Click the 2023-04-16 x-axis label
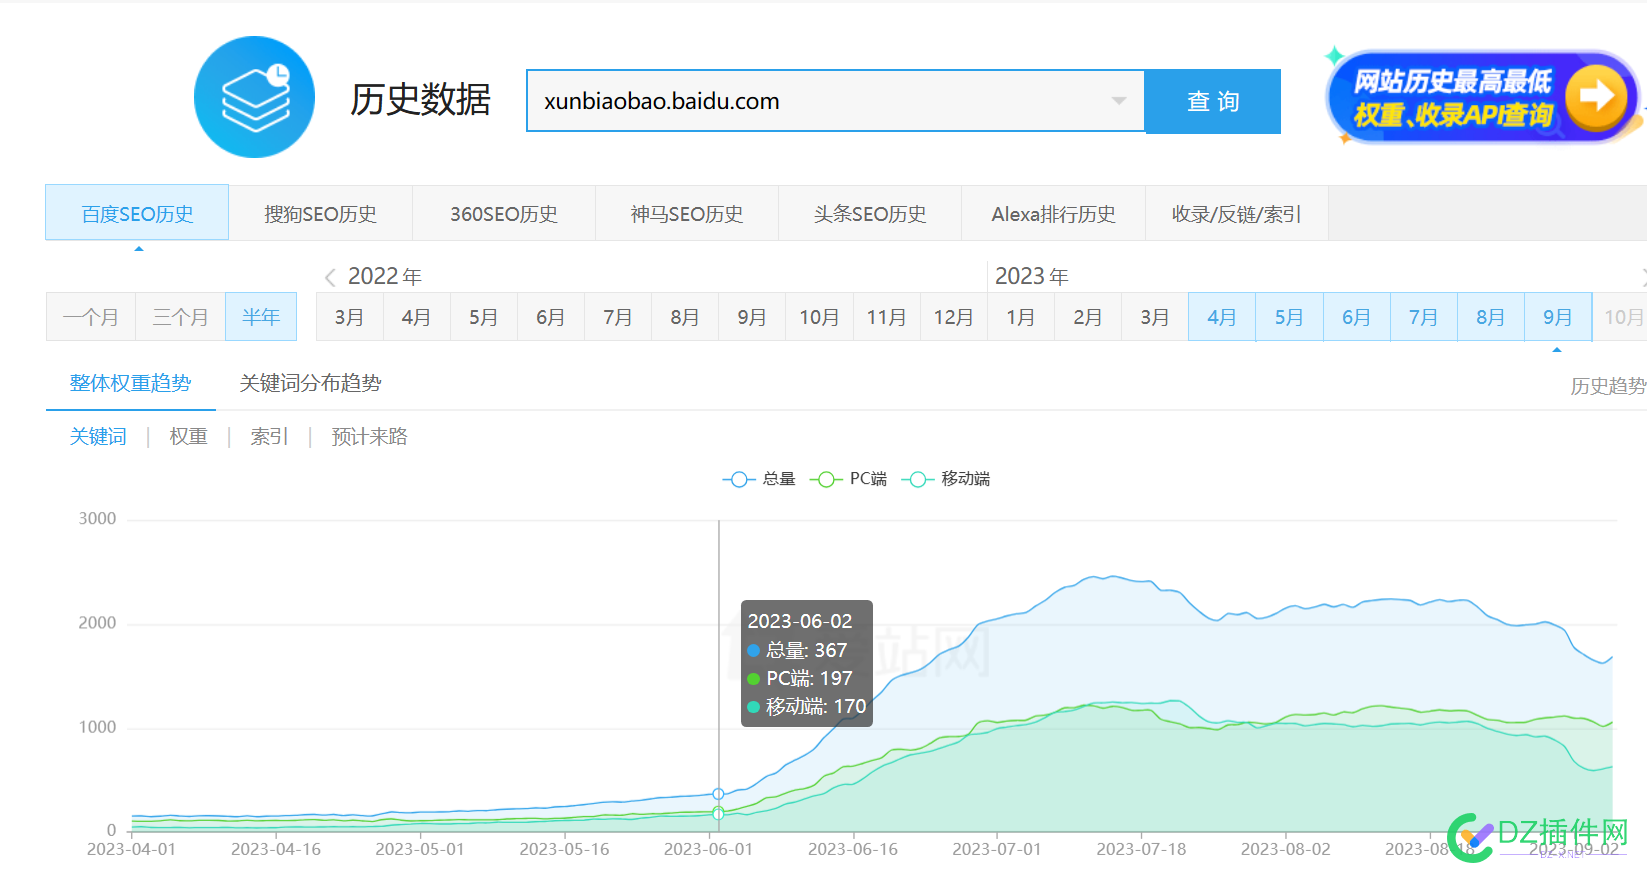This screenshot has height=878, width=1647. tap(276, 849)
